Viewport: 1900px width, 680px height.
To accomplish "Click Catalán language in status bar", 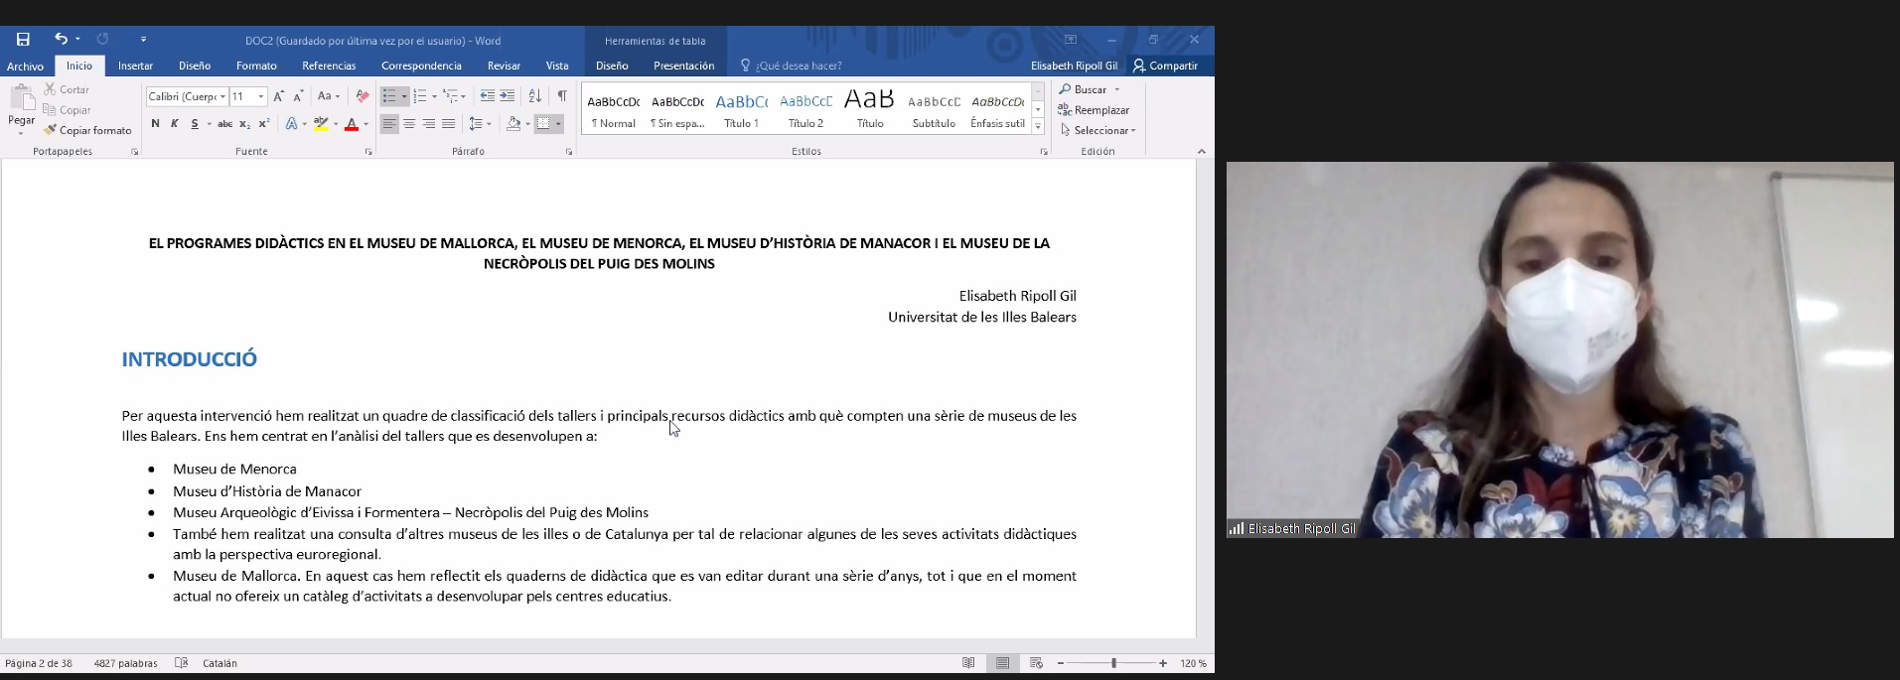I will pyautogui.click(x=220, y=663).
